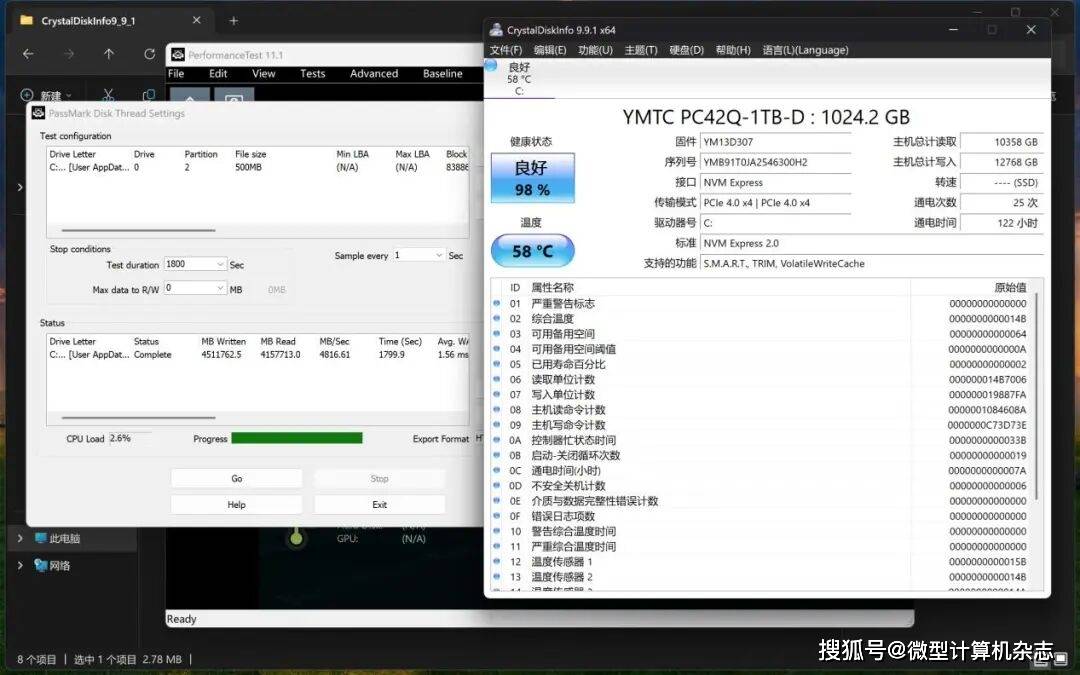Click the 主机总计写入 12768 GB value
Screen dimensions: 1080x675
1001,162
